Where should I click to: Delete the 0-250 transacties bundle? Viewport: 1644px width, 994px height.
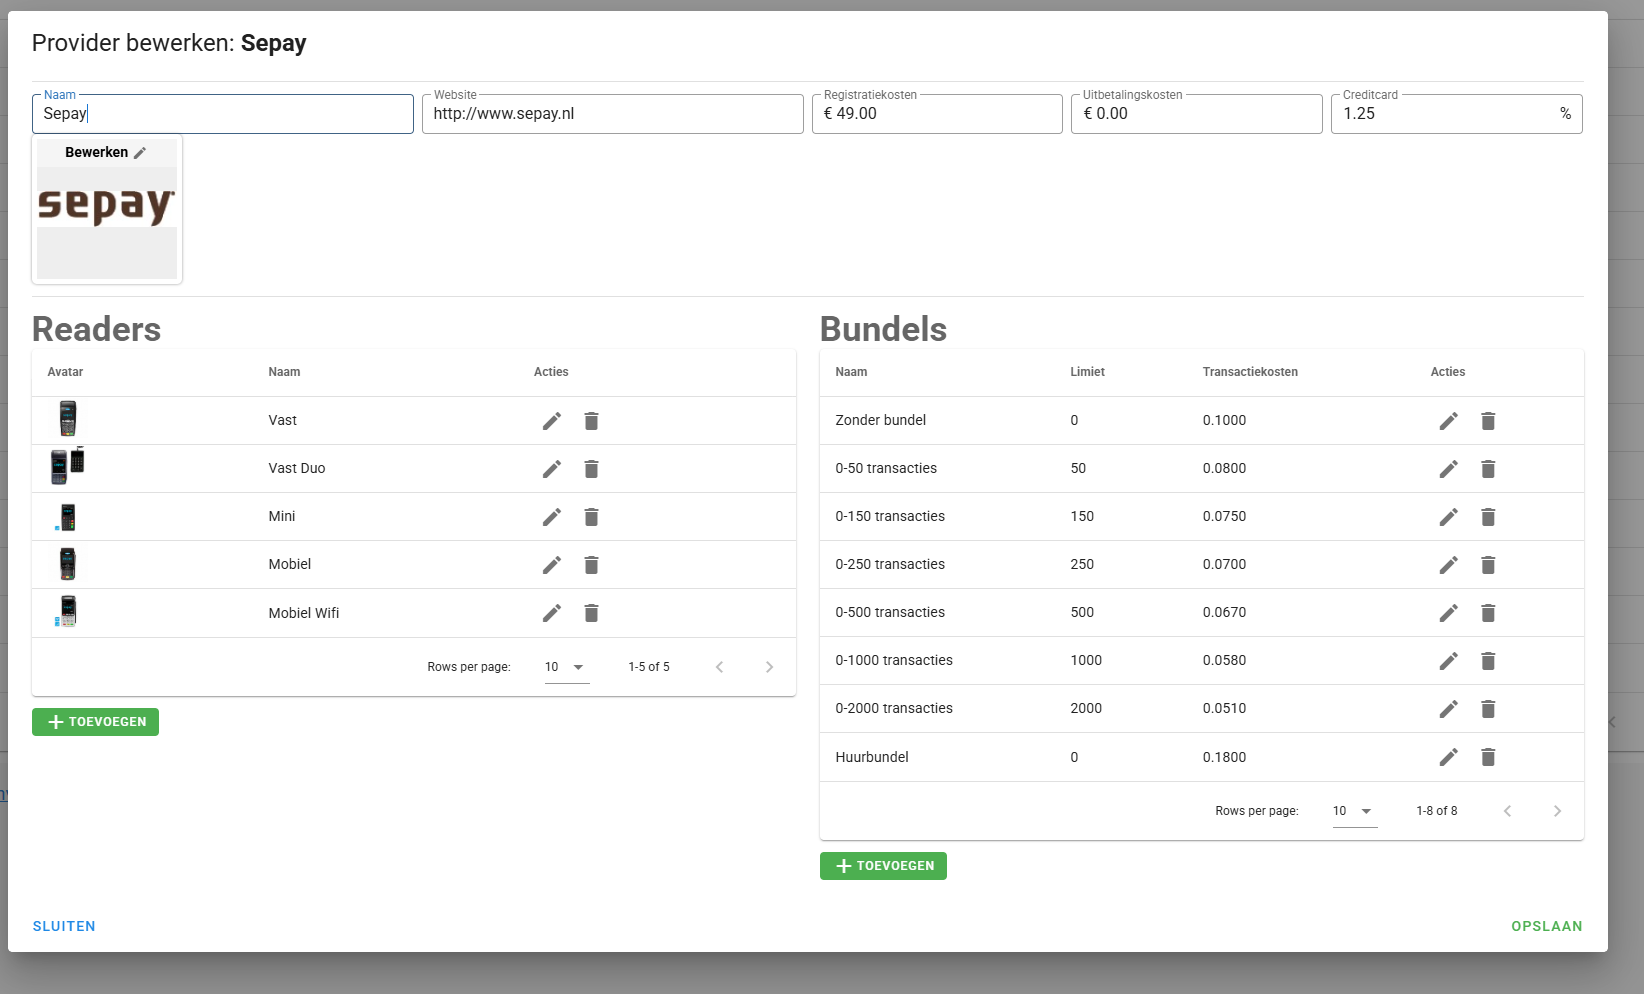1488,565
